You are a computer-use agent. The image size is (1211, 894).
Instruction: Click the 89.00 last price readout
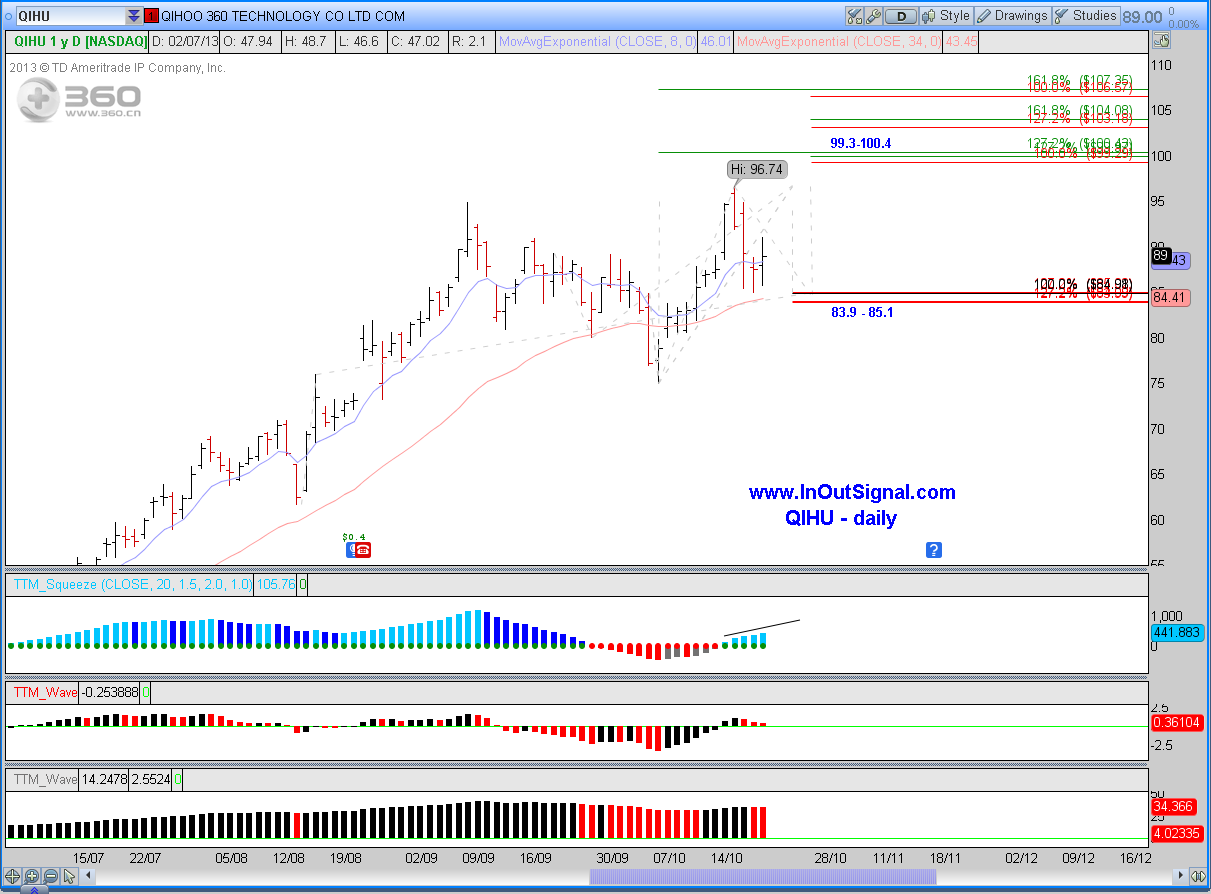point(1141,16)
